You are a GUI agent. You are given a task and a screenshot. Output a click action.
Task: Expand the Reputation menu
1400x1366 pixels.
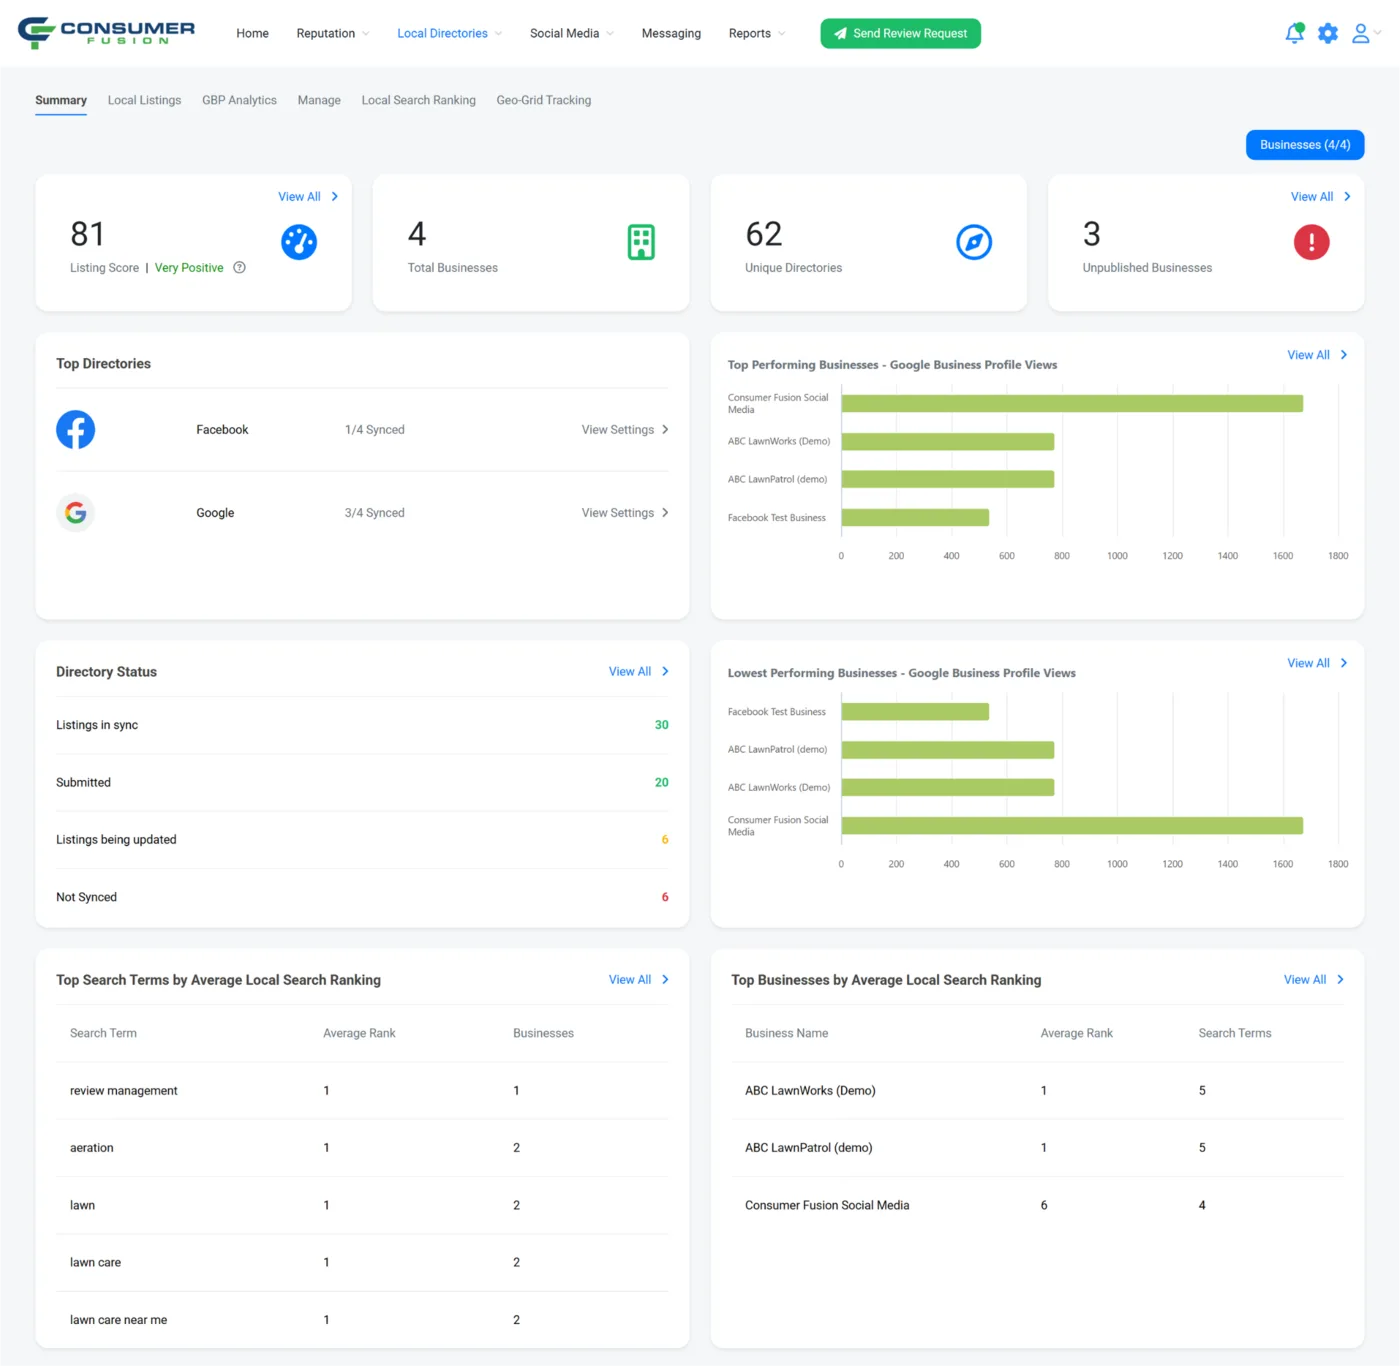tap(333, 33)
